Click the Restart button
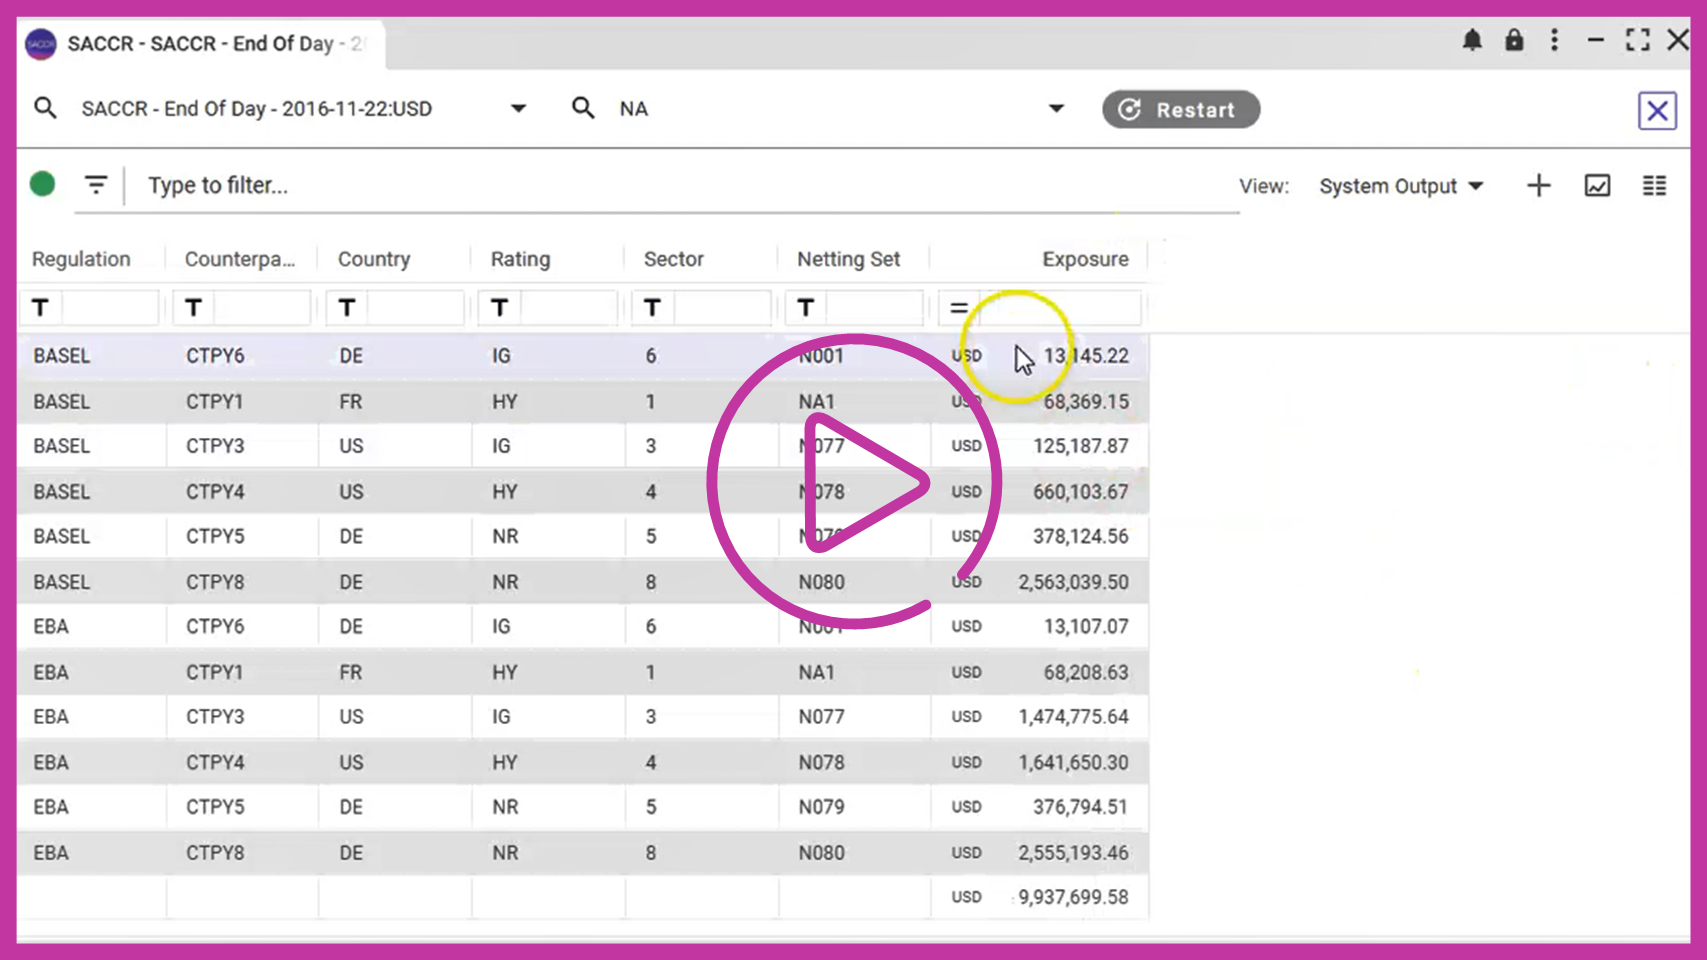The image size is (1707, 960). [x=1181, y=109]
